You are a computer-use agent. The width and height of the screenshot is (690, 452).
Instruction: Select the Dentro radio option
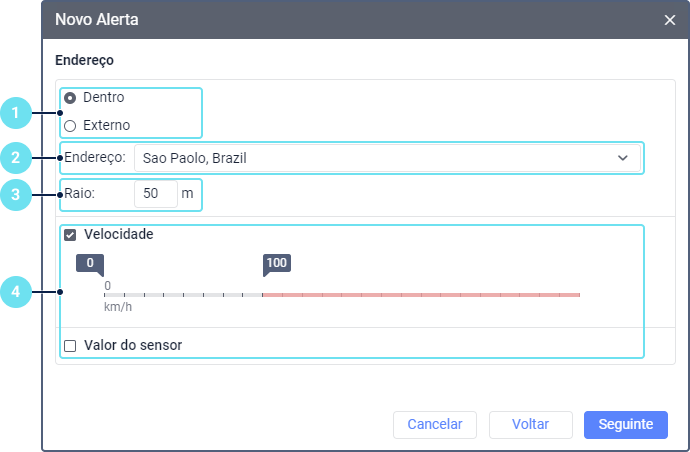click(70, 98)
